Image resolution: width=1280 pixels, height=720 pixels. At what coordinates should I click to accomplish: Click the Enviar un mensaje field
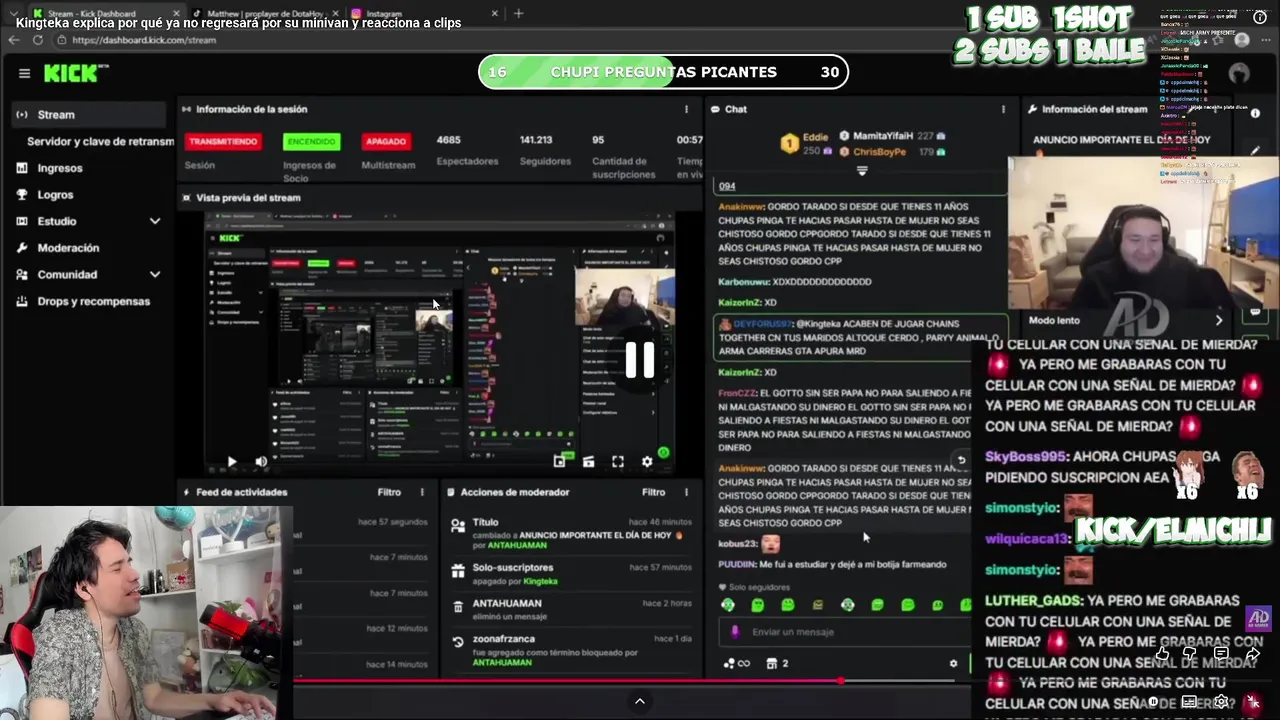pyautogui.click(x=845, y=631)
